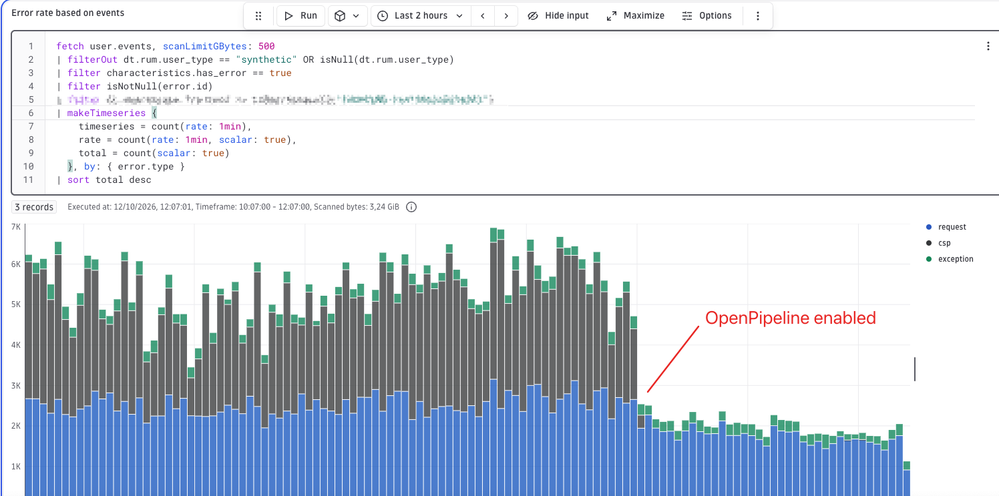
Task: Go to previous timeframe with left chevron
Action: pyautogui.click(x=483, y=16)
